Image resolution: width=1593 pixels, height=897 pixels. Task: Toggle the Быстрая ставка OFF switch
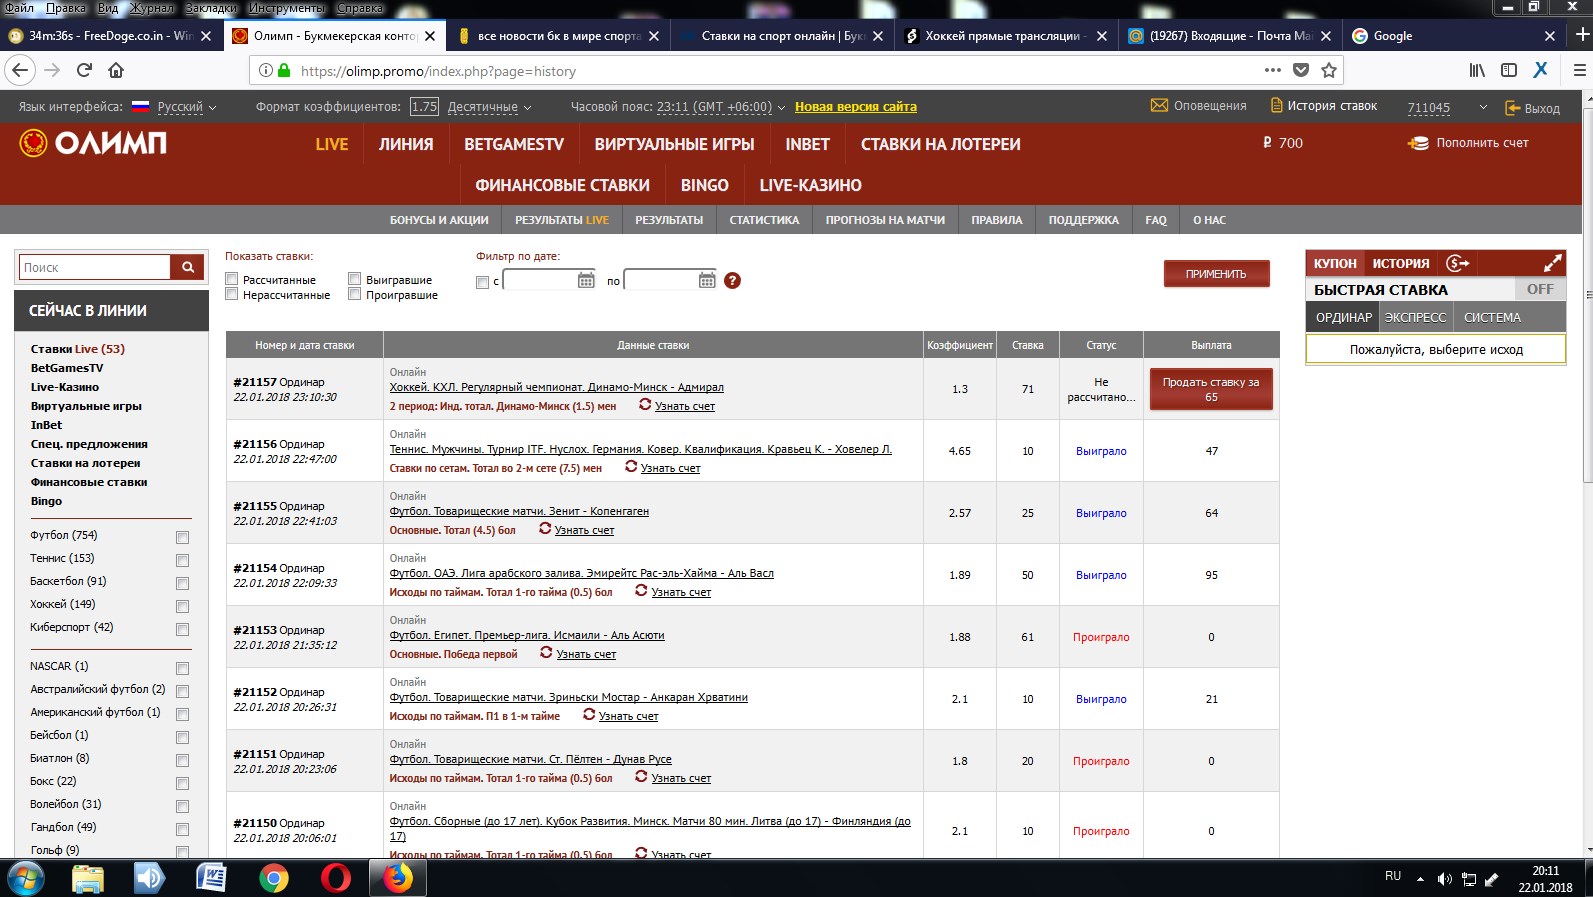pos(1539,289)
